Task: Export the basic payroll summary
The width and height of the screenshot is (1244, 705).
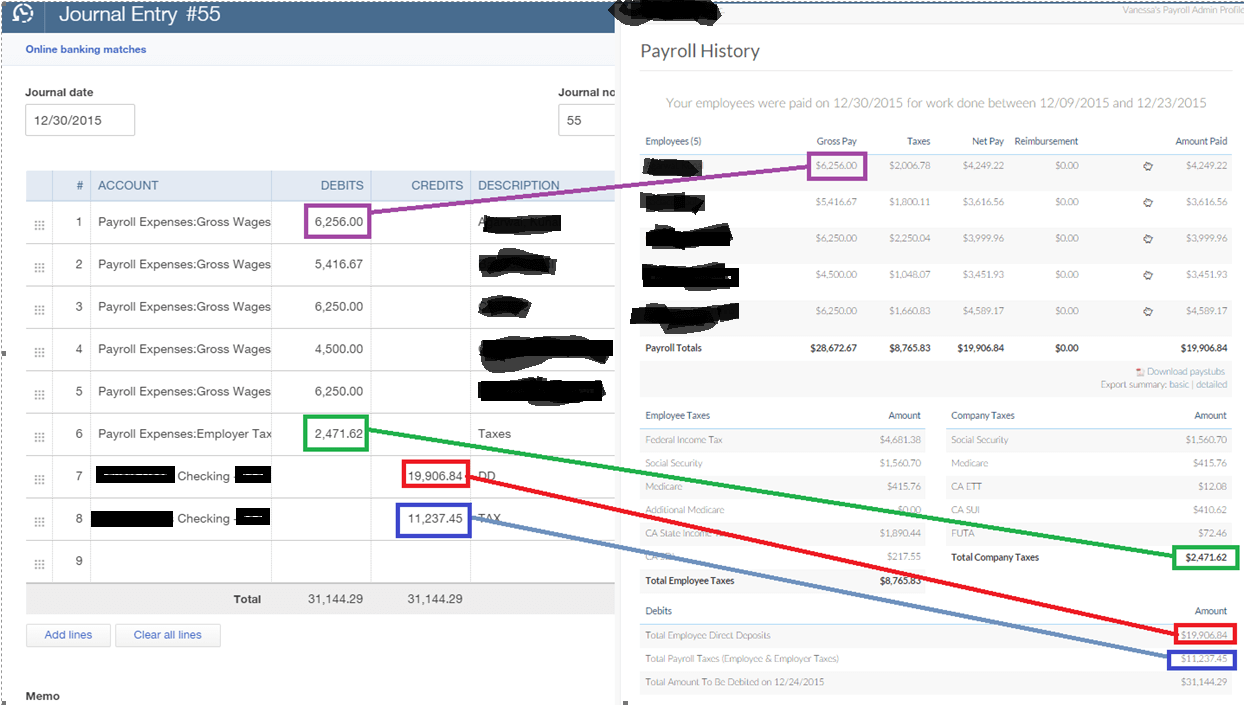Action: coord(1181,384)
